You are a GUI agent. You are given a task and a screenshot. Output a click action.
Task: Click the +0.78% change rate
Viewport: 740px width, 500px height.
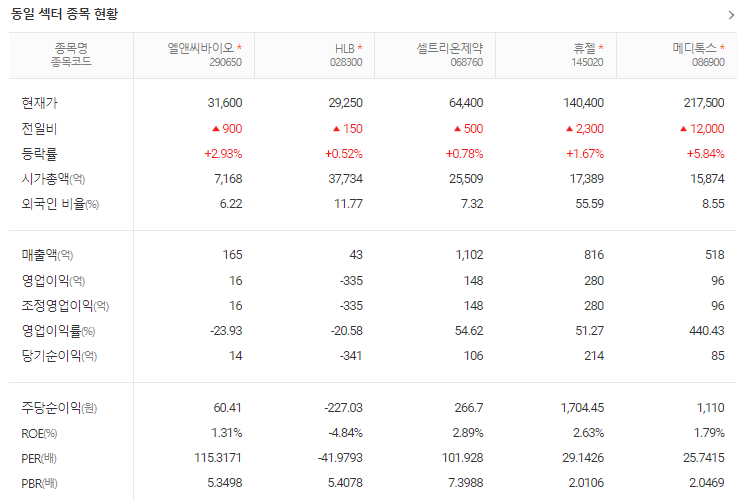click(465, 154)
